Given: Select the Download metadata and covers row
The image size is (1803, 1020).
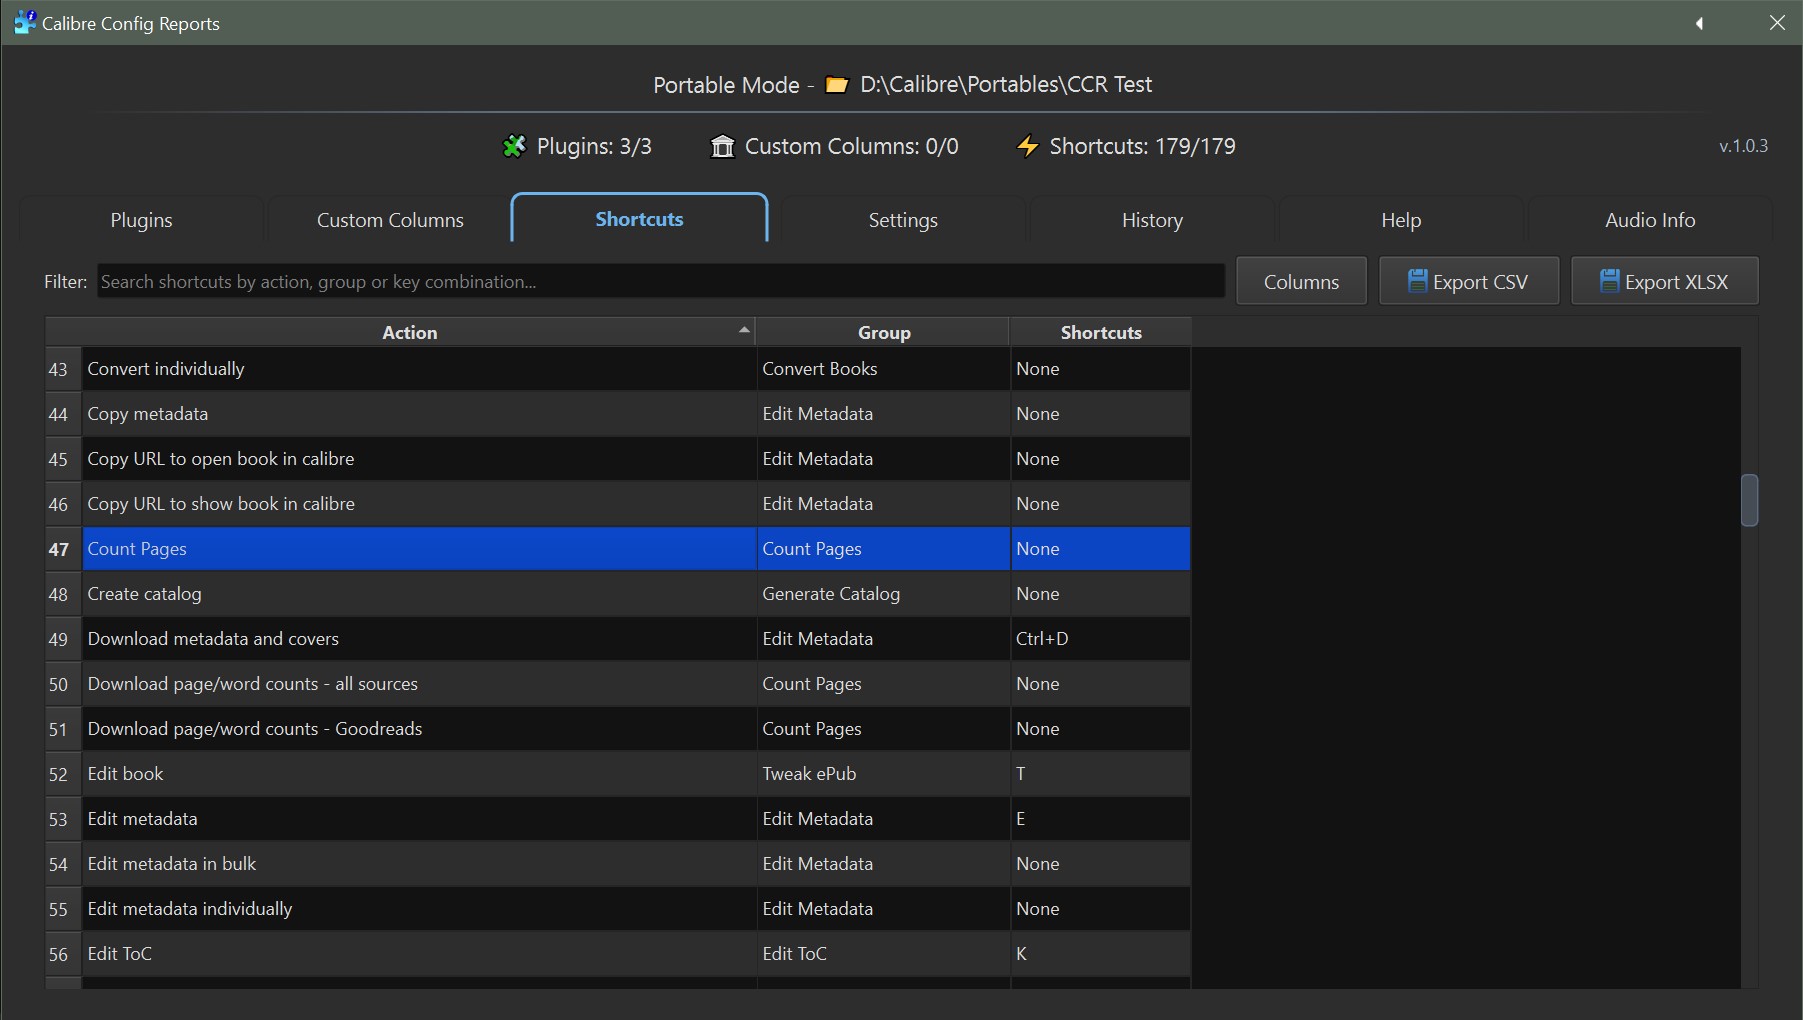Looking at the screenshot, I should [x=420, y=639].
